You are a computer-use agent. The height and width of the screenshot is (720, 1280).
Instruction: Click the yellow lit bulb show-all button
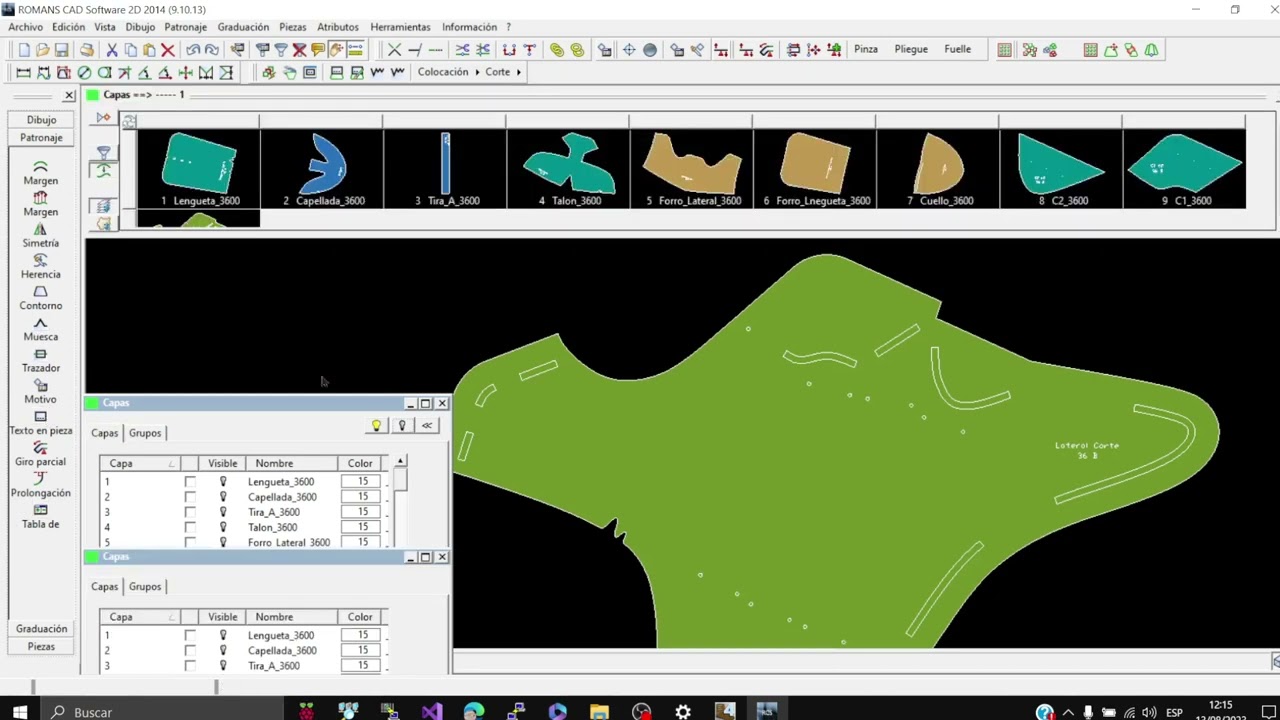pyautogui.click(x=376, y=426)
